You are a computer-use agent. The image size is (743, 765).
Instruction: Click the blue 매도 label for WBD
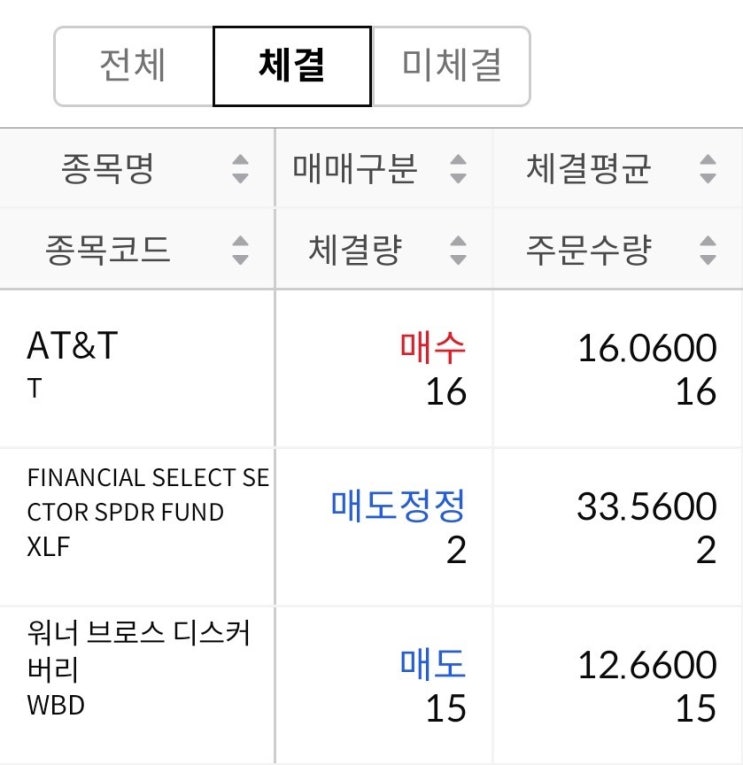433,664
